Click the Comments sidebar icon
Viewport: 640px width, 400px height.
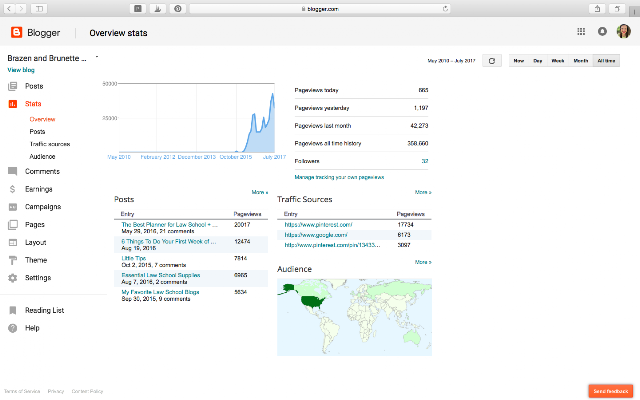[13, 171]
